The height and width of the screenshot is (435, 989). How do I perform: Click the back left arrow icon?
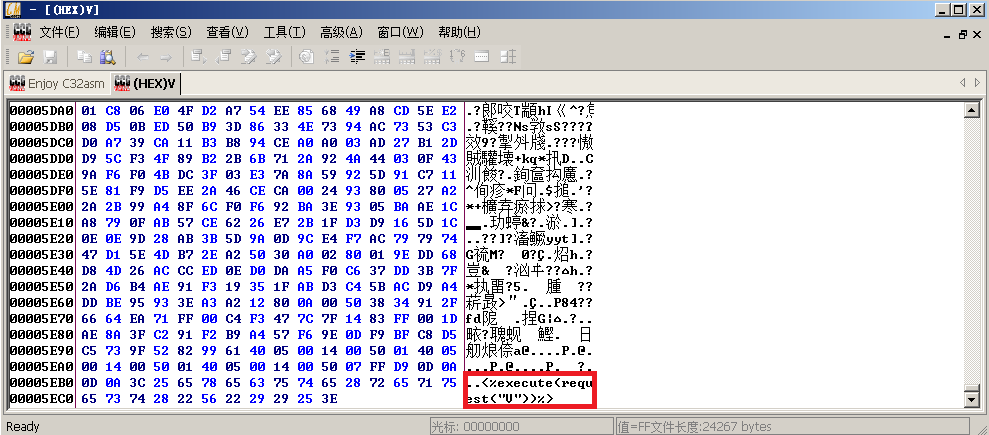coord(143,57)
